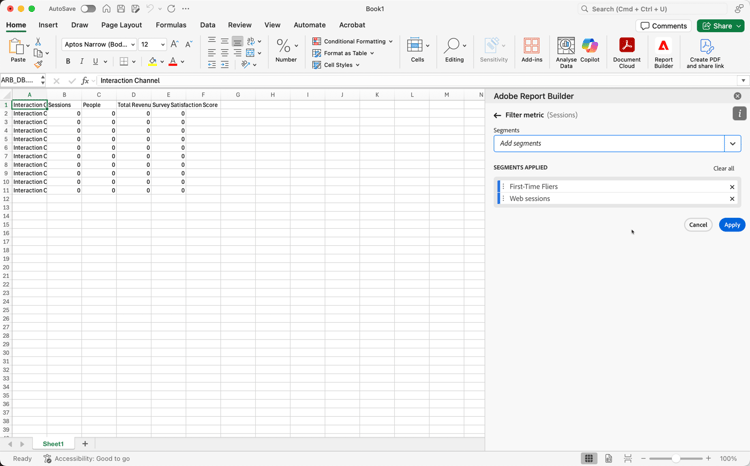Expand the Format as Table dropdown
Screen dimensions: 750x466
coord(372,53)
